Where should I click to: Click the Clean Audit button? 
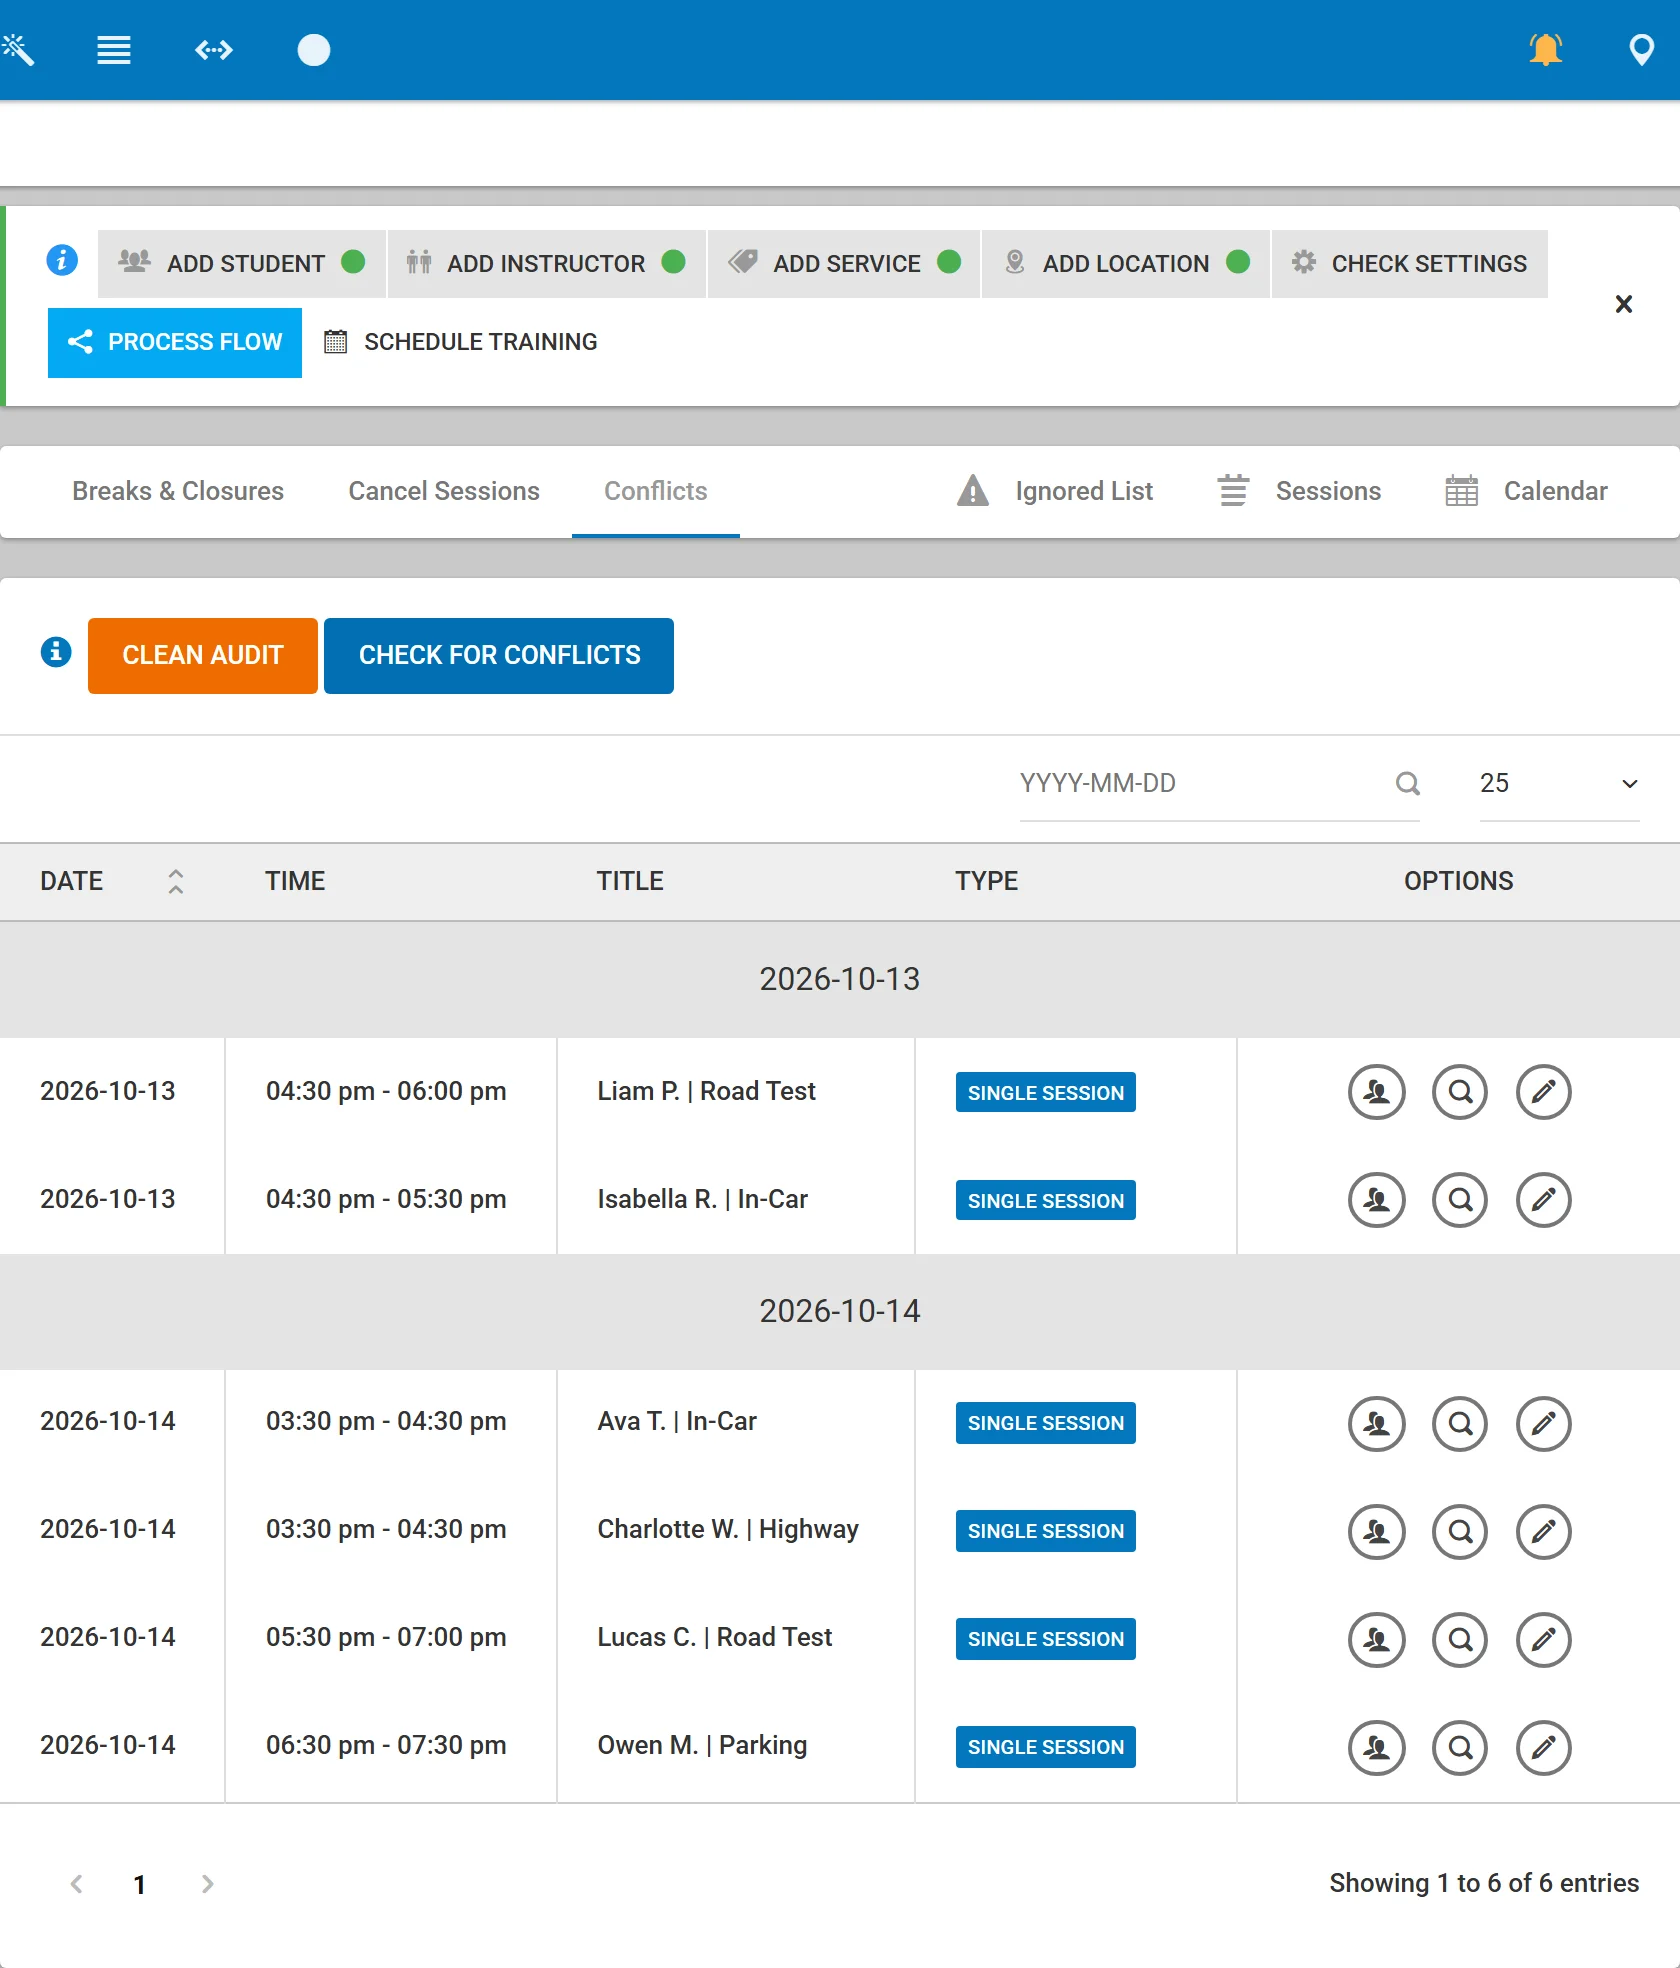(x=203, y=655)
